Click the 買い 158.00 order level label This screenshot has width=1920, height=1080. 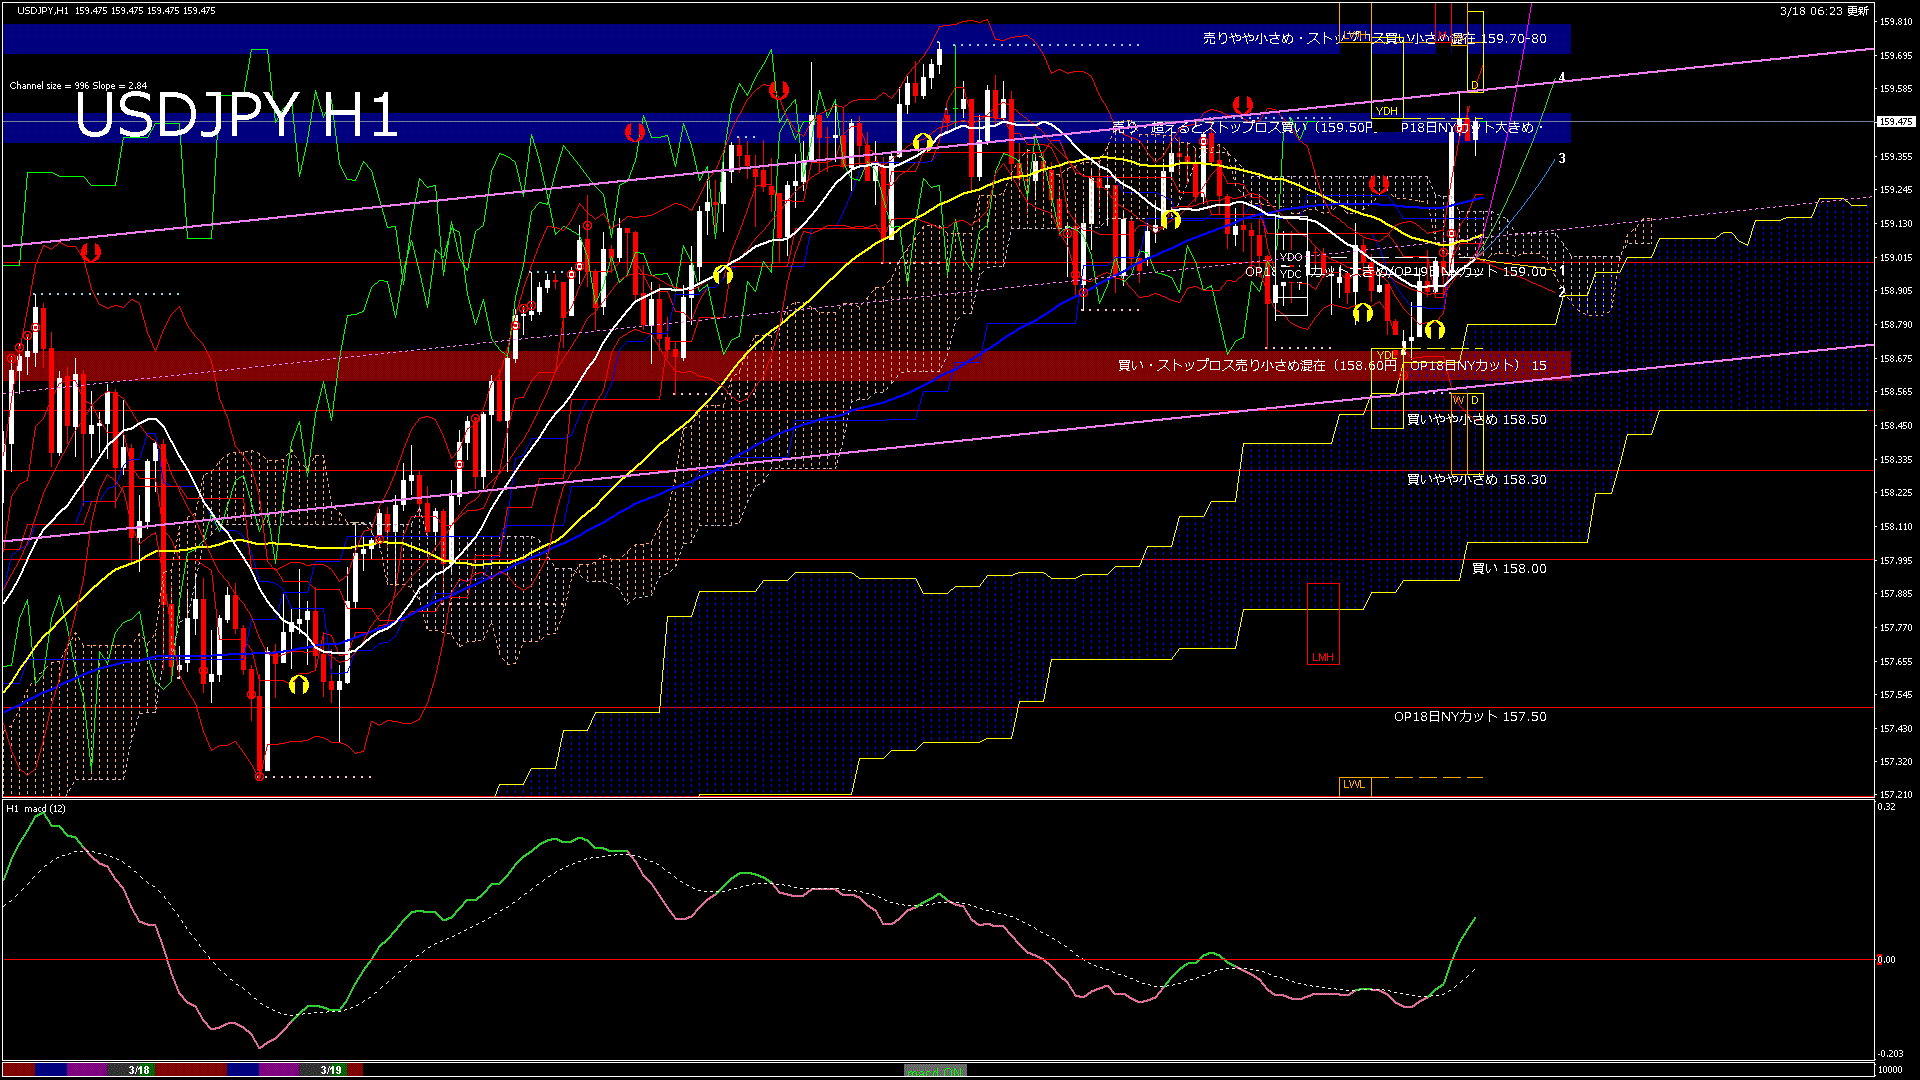1508,569
